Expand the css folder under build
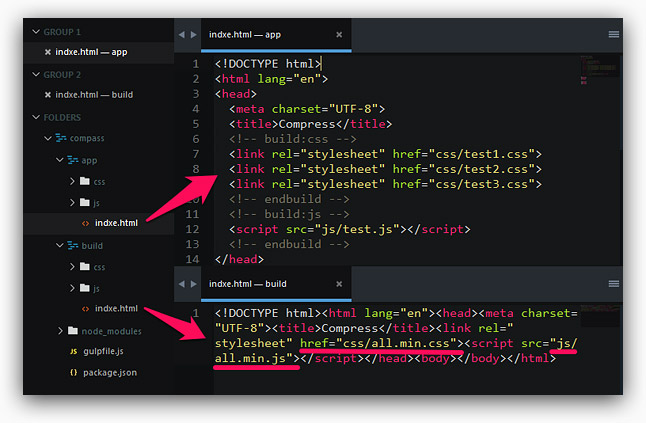This screenshot has width=646, height=423. [72, 267]
